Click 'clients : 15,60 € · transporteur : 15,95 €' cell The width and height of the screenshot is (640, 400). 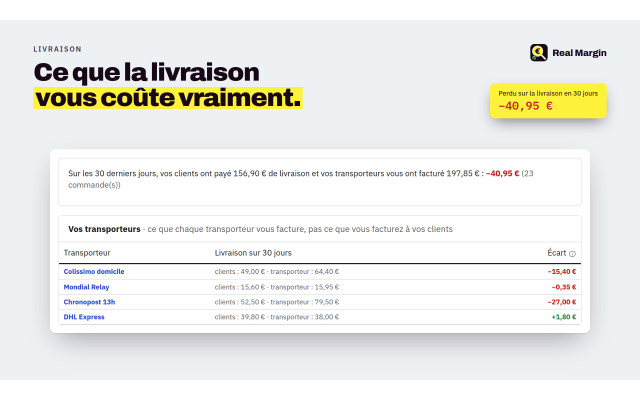click(x=277, y=287)
